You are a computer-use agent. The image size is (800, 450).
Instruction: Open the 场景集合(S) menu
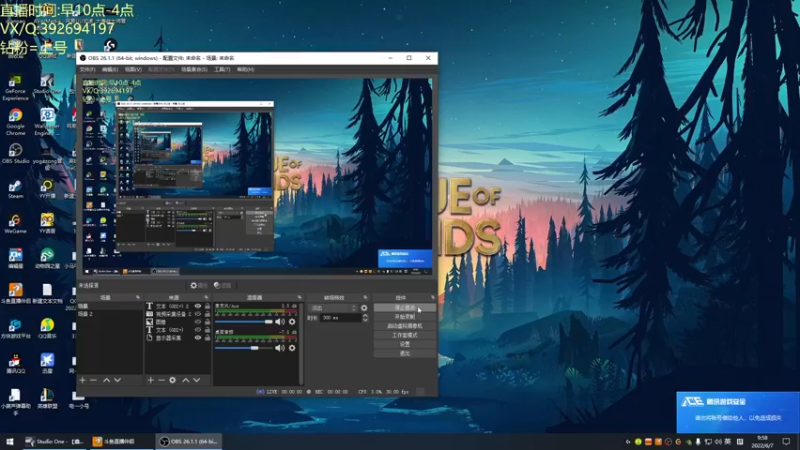[194, 69]
